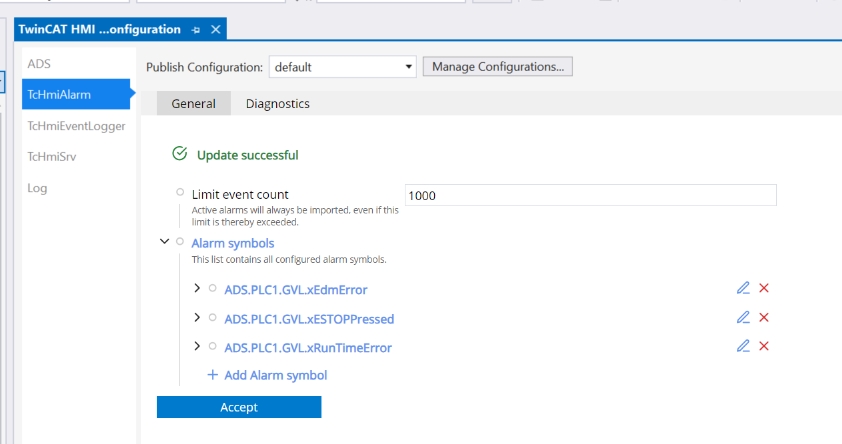This screenshot has width=842, height=444.
Task: Edit the xESTOPPressed alarm symbol
Action: tap(743, 317)
